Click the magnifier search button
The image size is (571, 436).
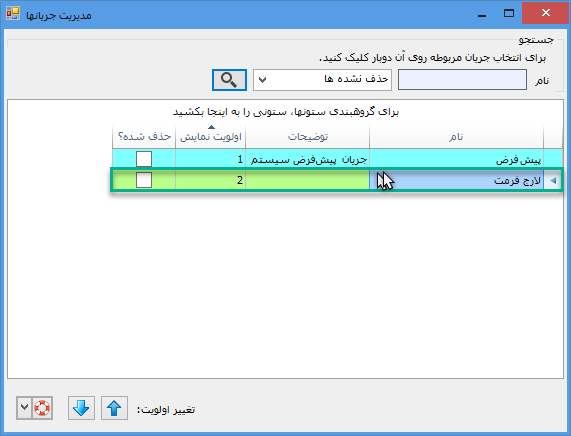[x=229, y=80]
